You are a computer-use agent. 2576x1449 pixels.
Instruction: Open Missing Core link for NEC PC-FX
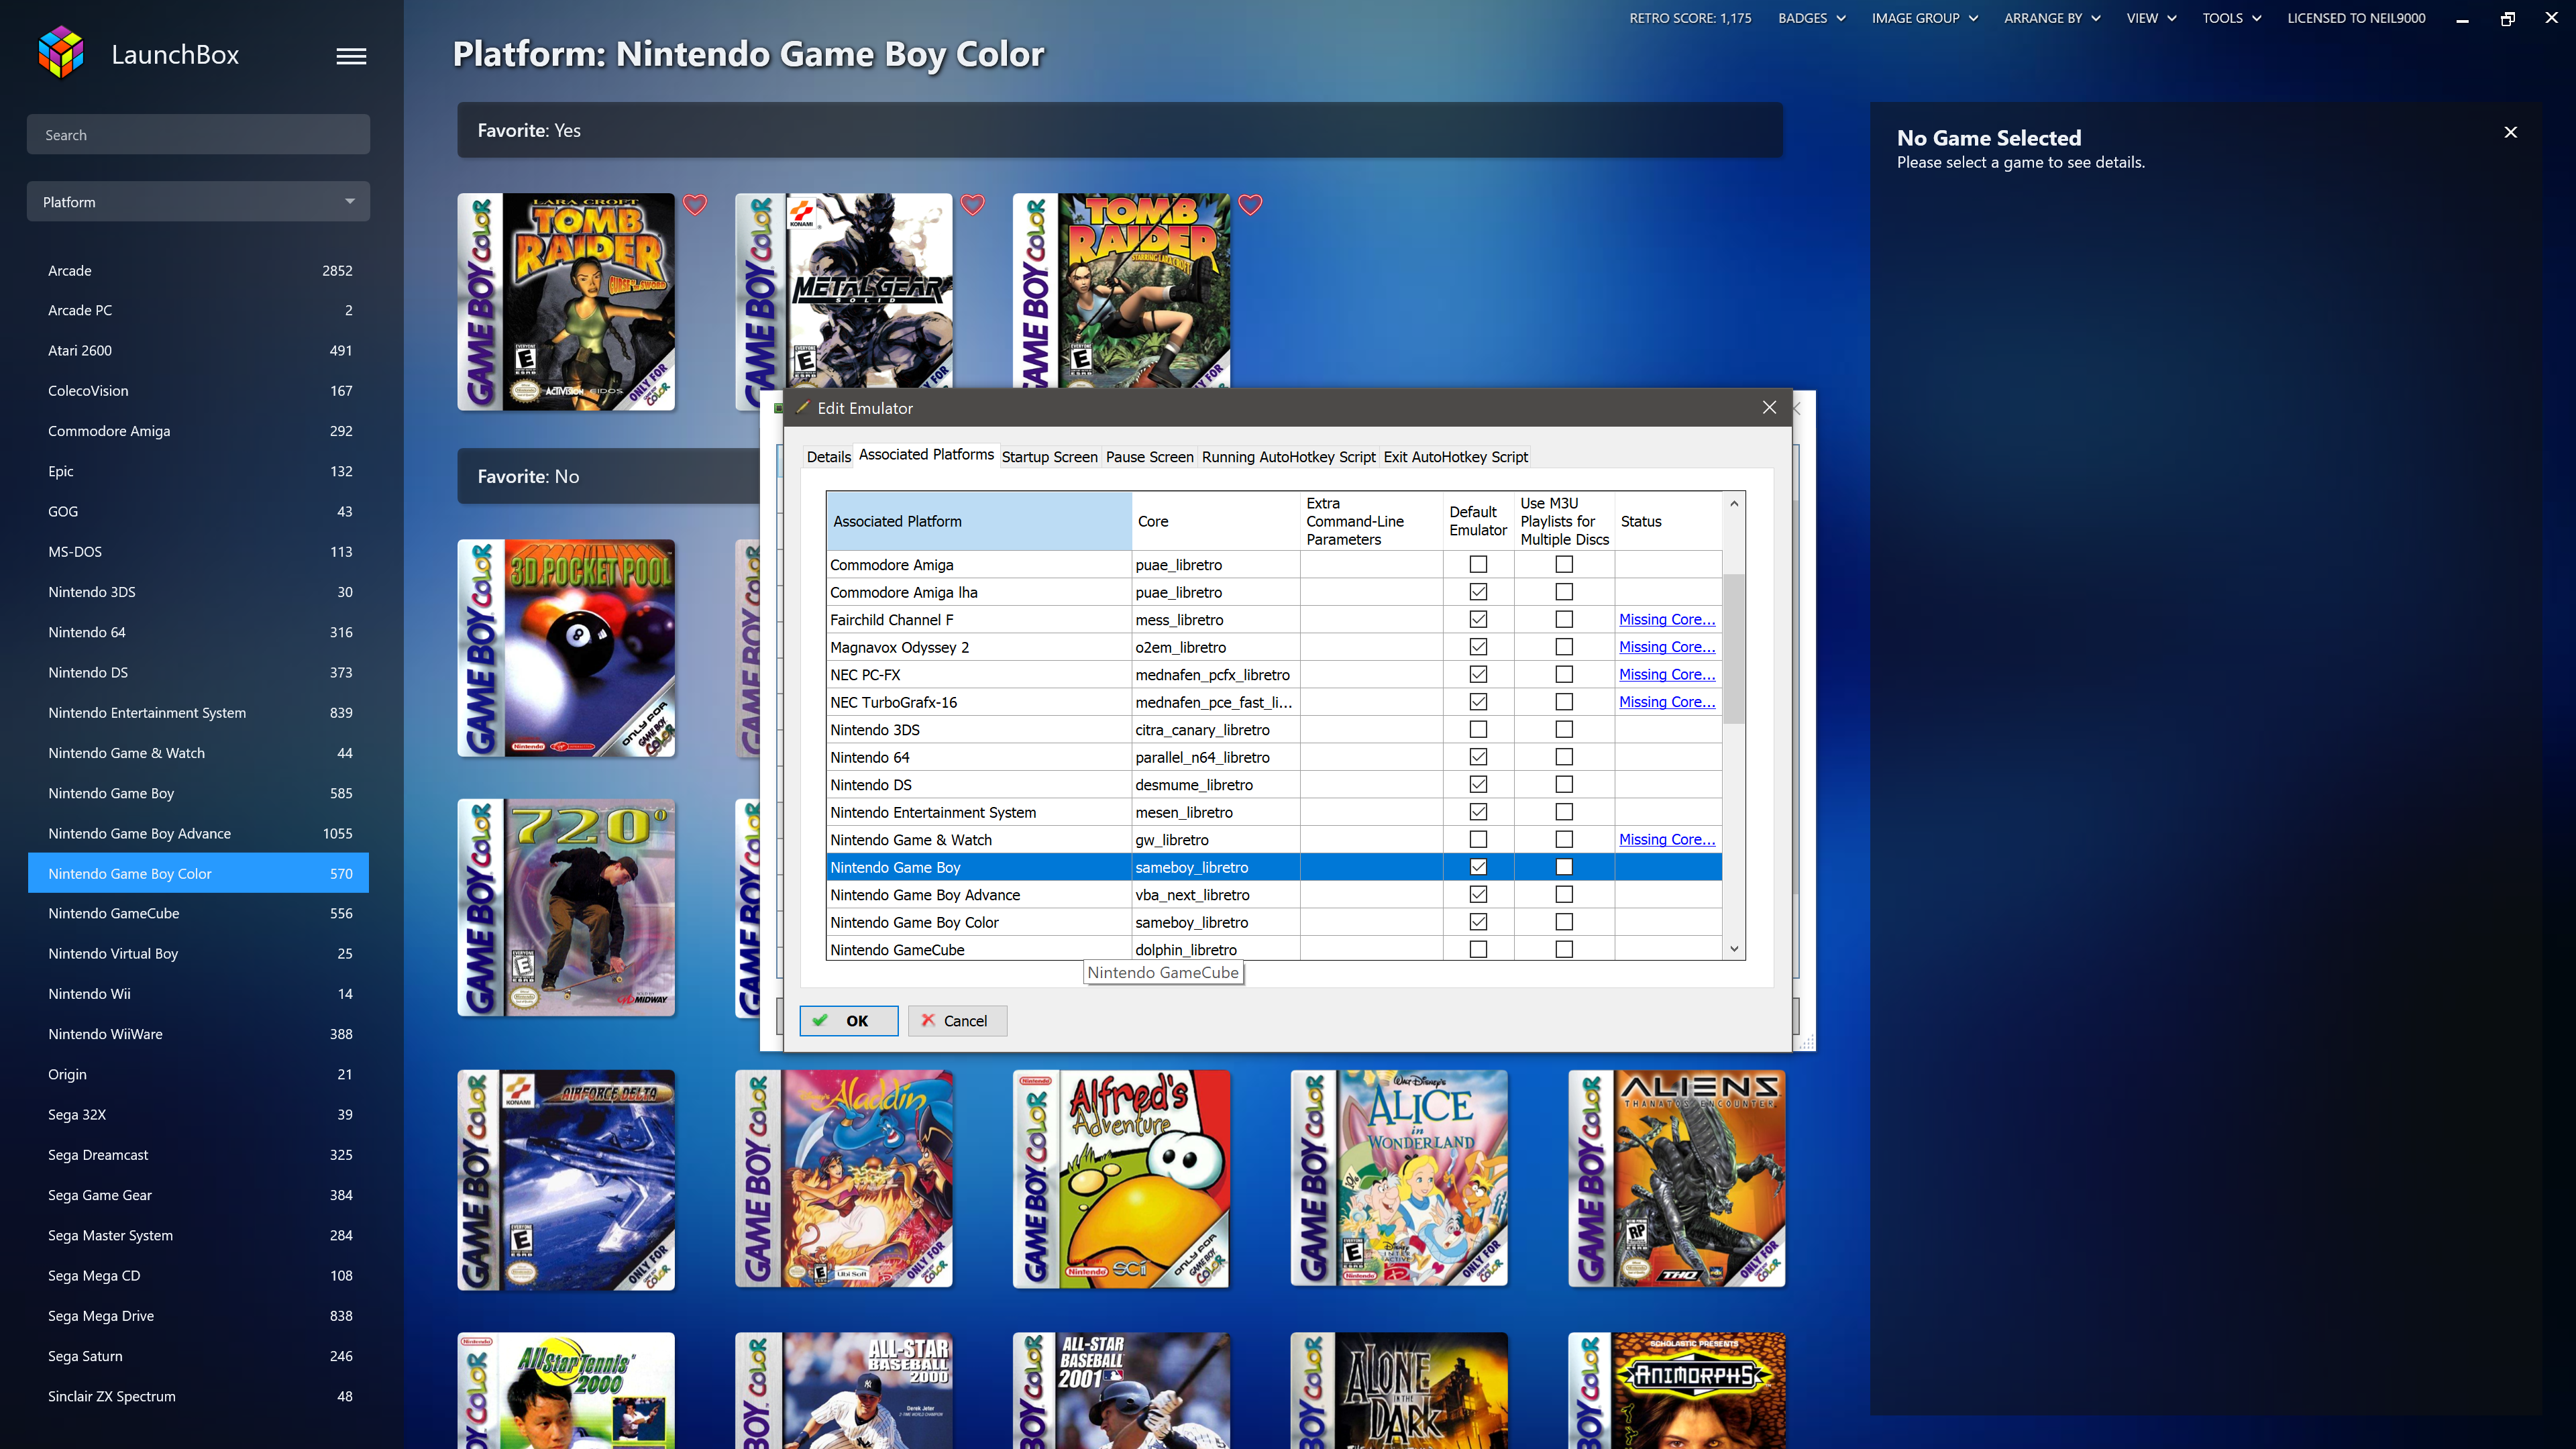pos(1667,674)
